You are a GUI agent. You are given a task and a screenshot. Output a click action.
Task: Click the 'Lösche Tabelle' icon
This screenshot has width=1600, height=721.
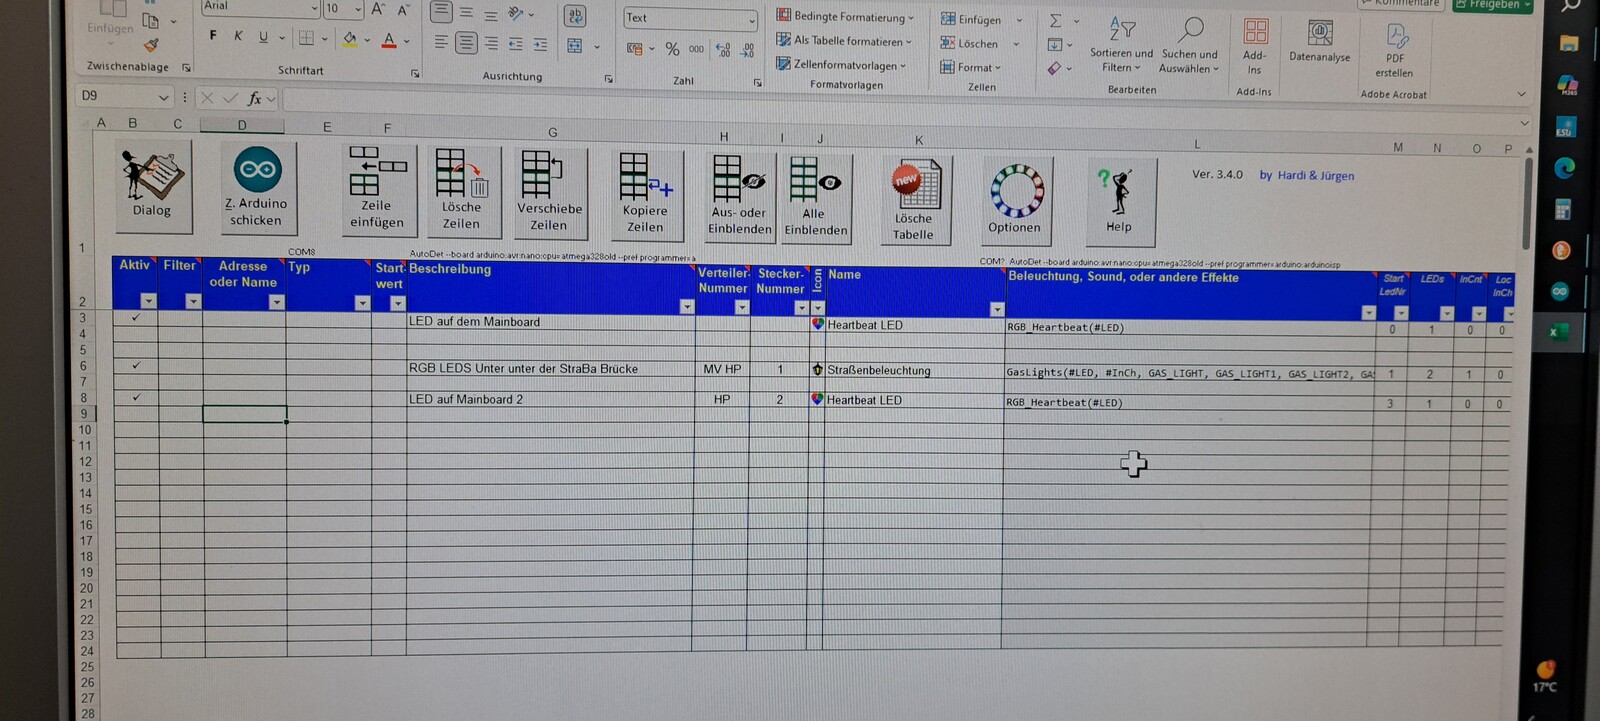pyautogui.click(x=914, y=200)
